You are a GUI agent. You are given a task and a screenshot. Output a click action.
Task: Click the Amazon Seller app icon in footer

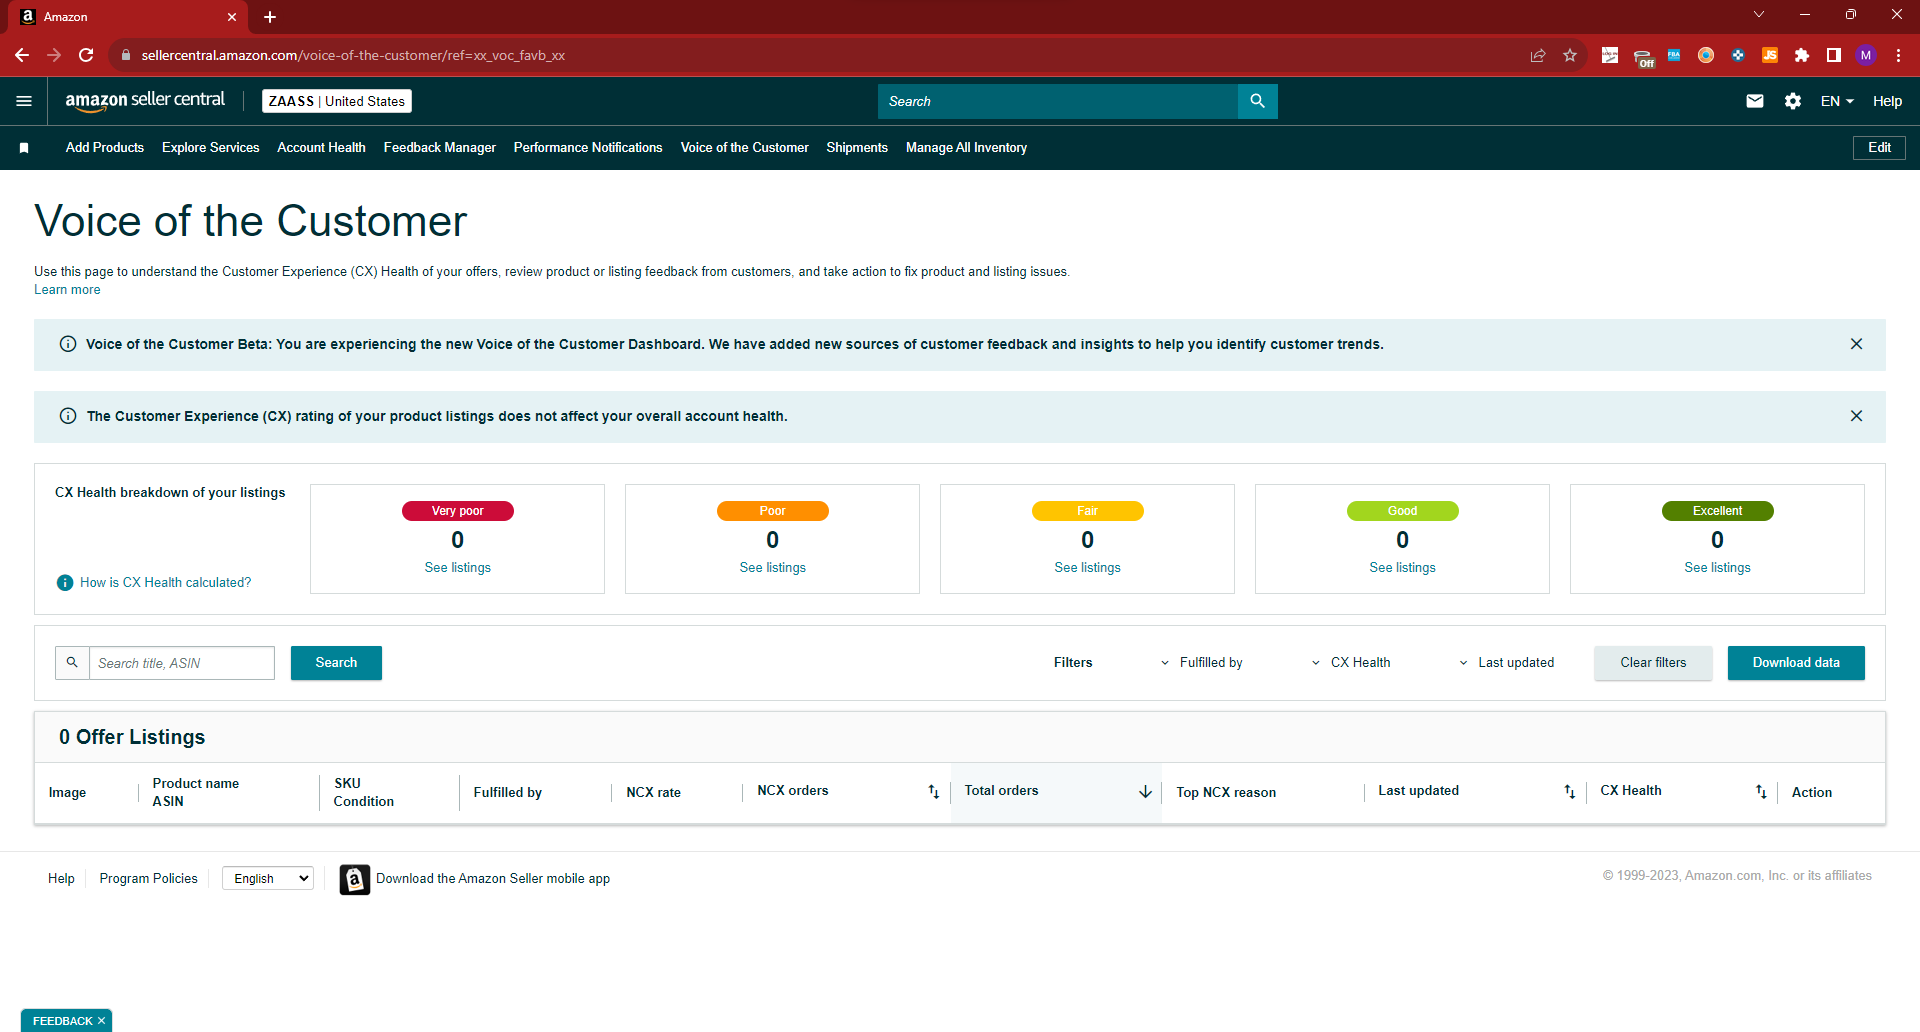355,879
